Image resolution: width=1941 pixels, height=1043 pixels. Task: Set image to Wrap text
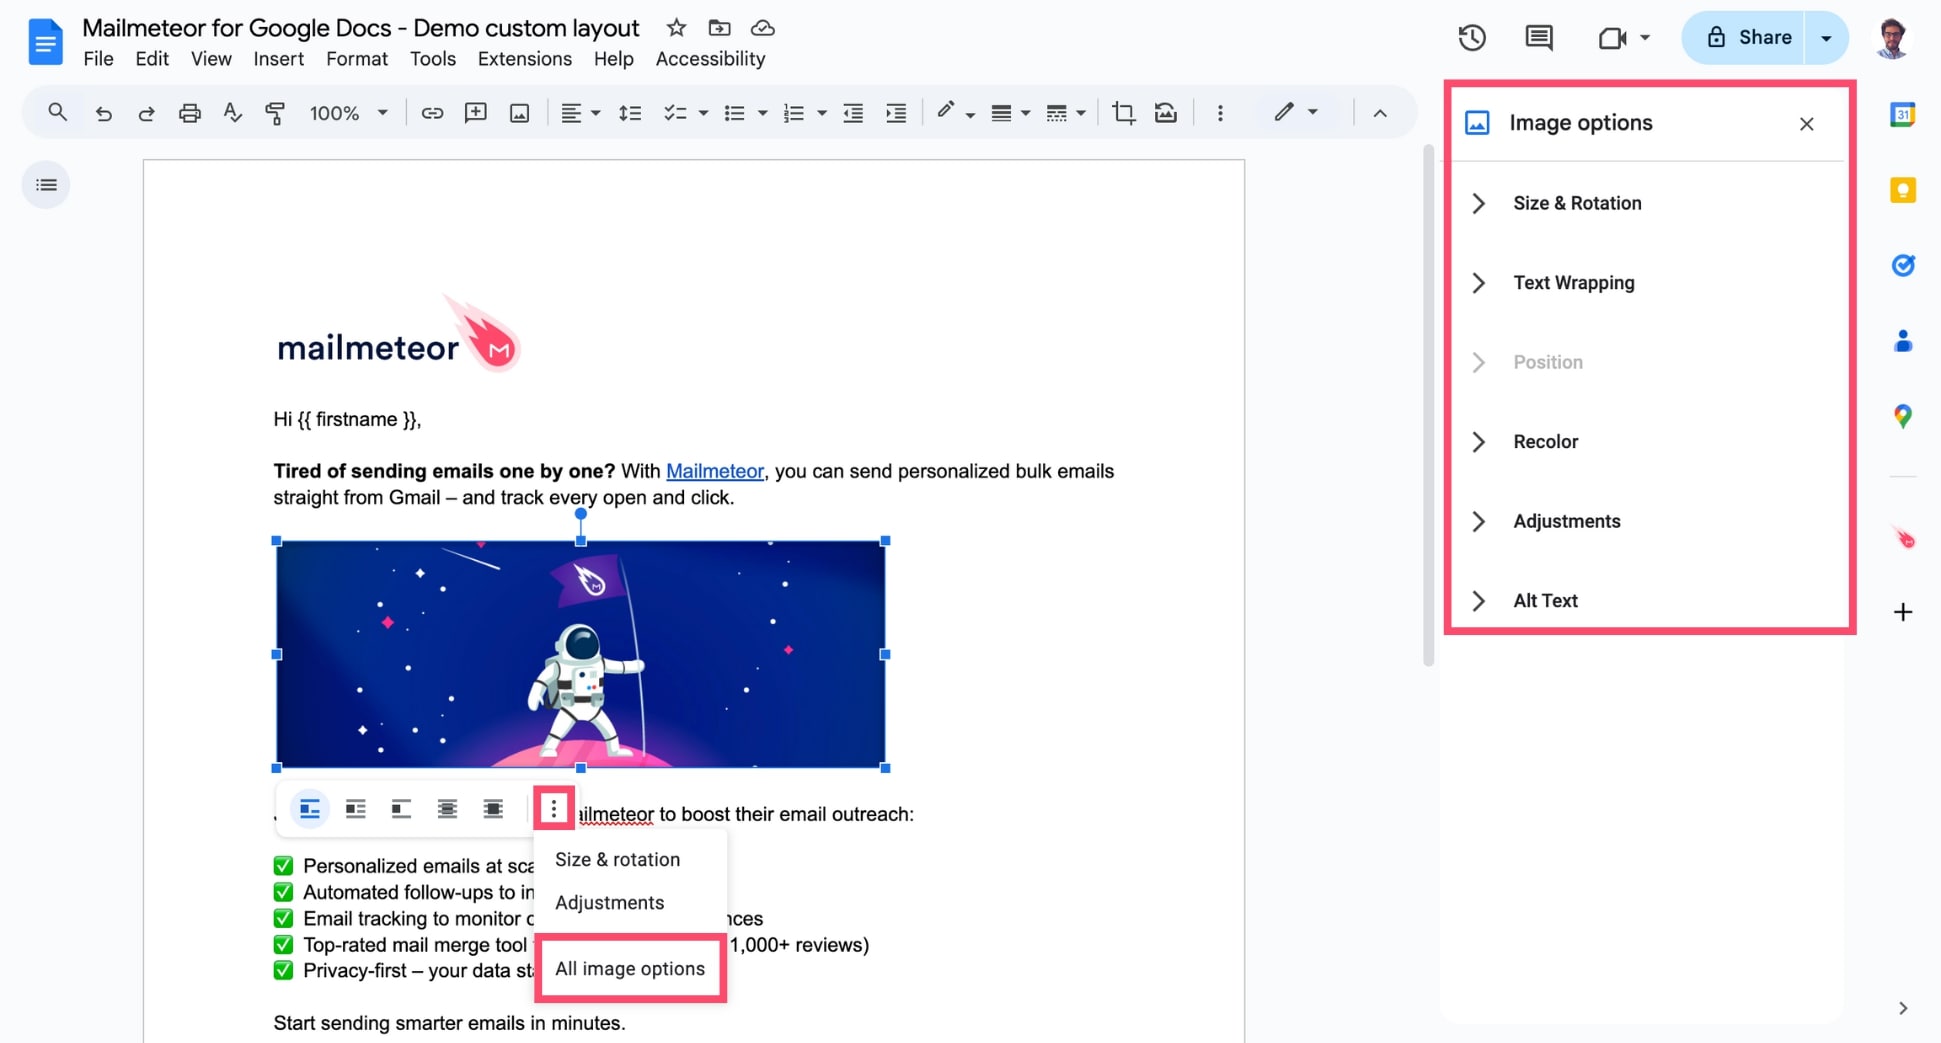coord(356,808)
